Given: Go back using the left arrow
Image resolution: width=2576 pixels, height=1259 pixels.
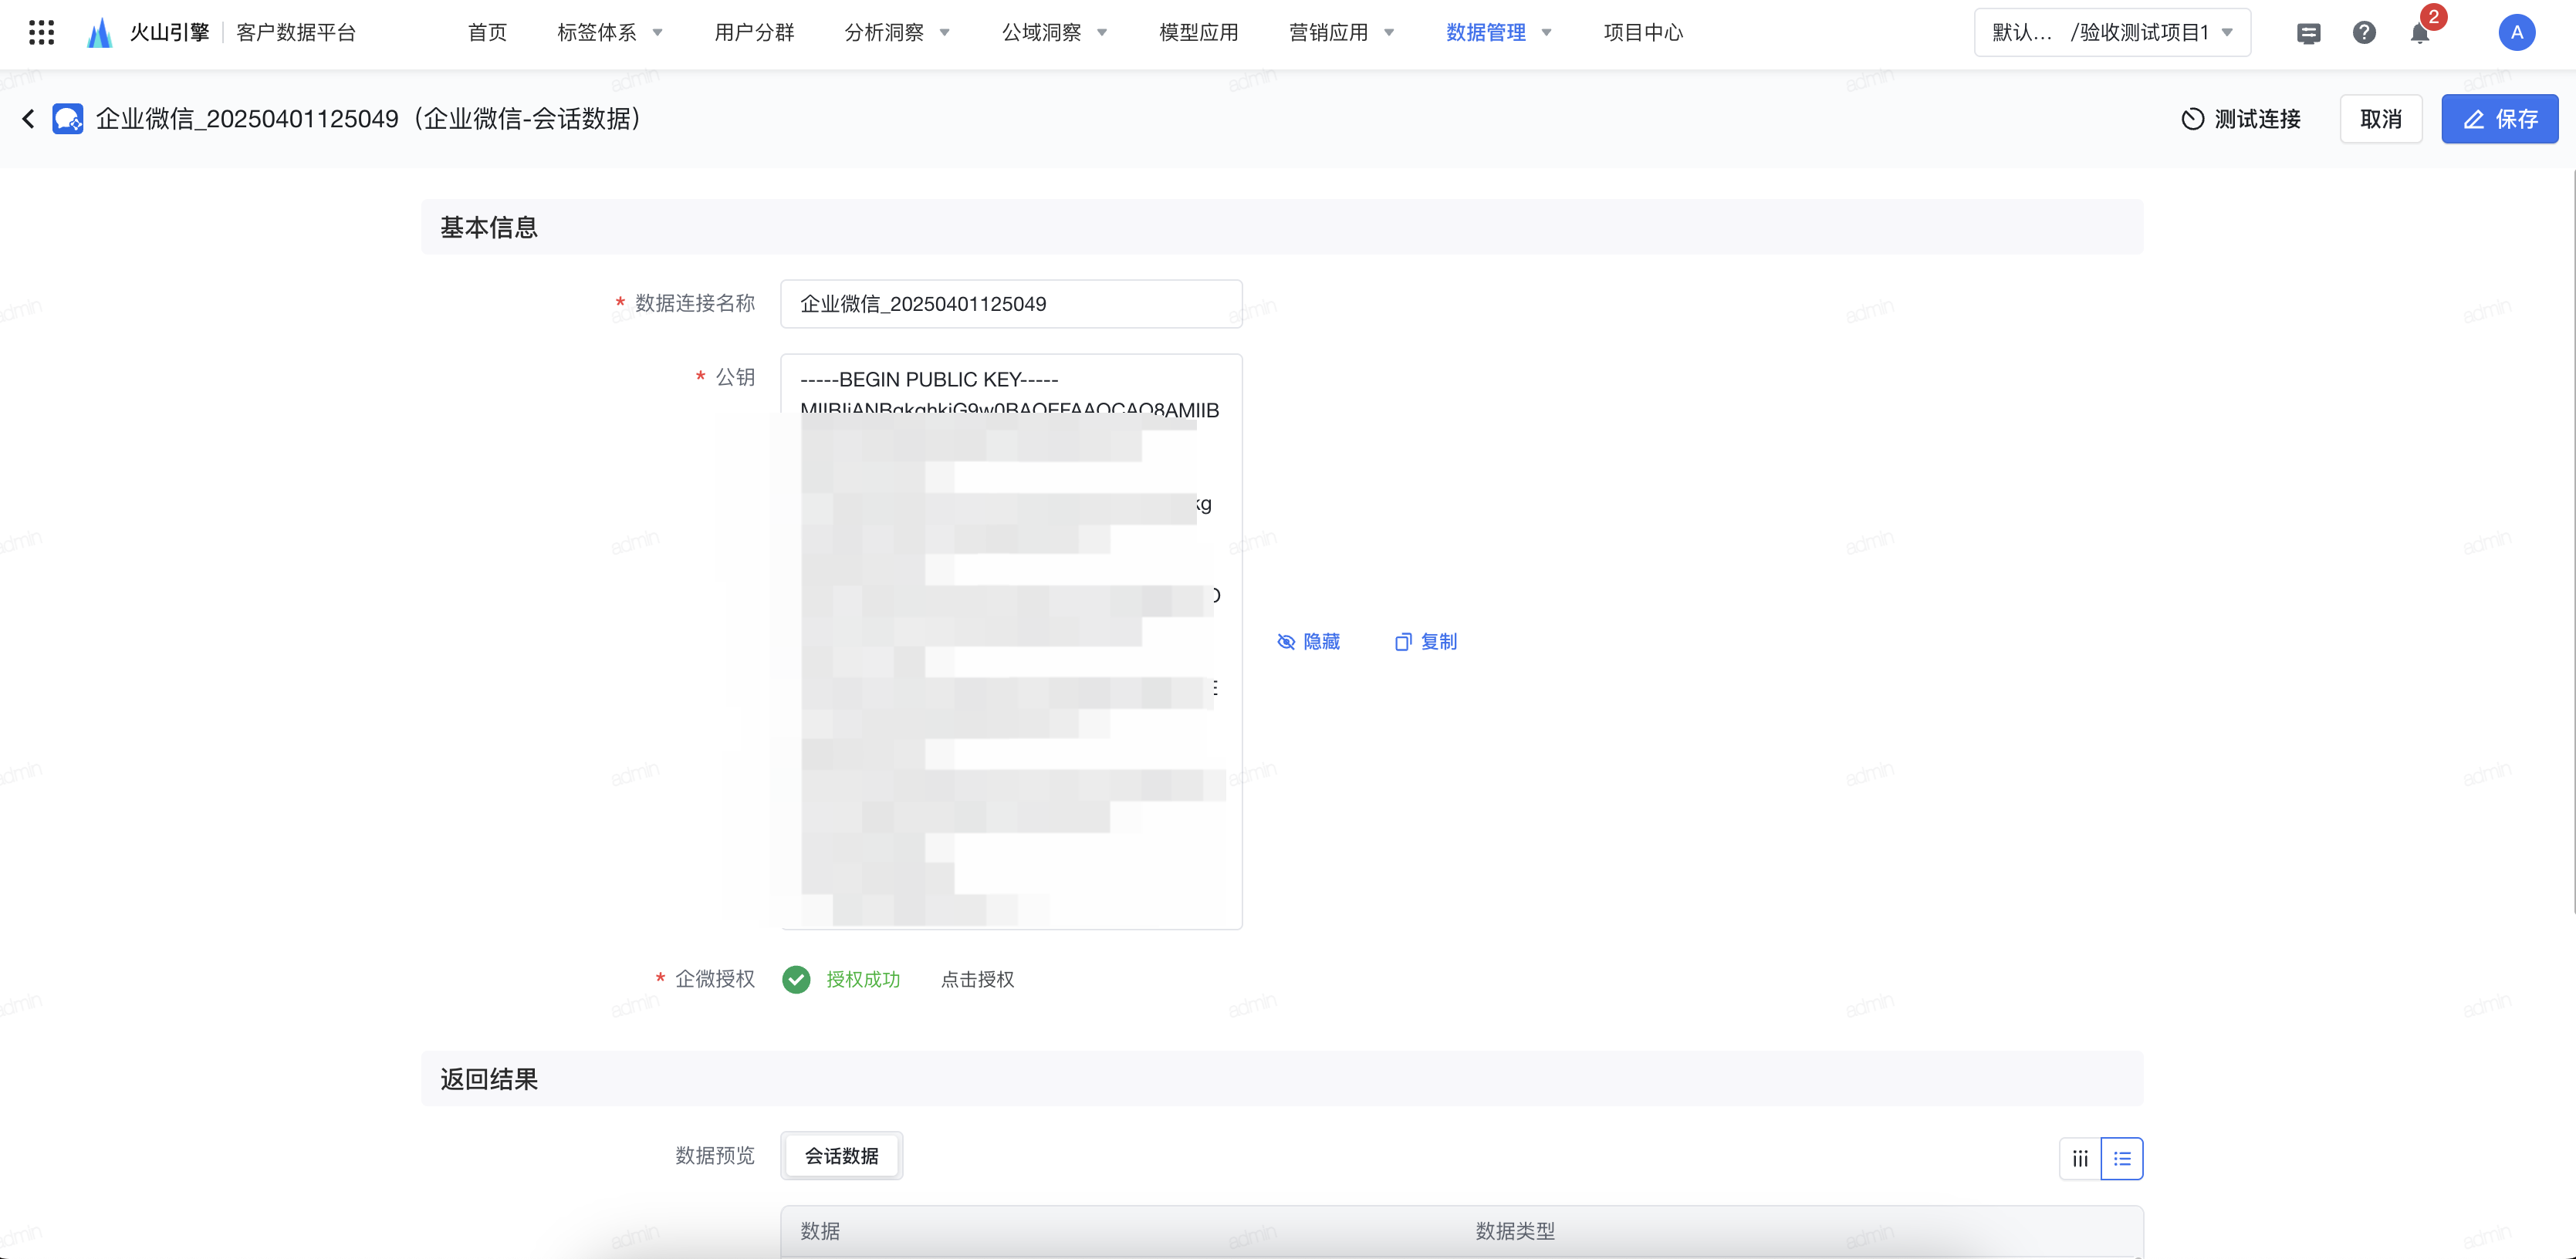Looking at the screenshot, I should (x=28, y=119).
